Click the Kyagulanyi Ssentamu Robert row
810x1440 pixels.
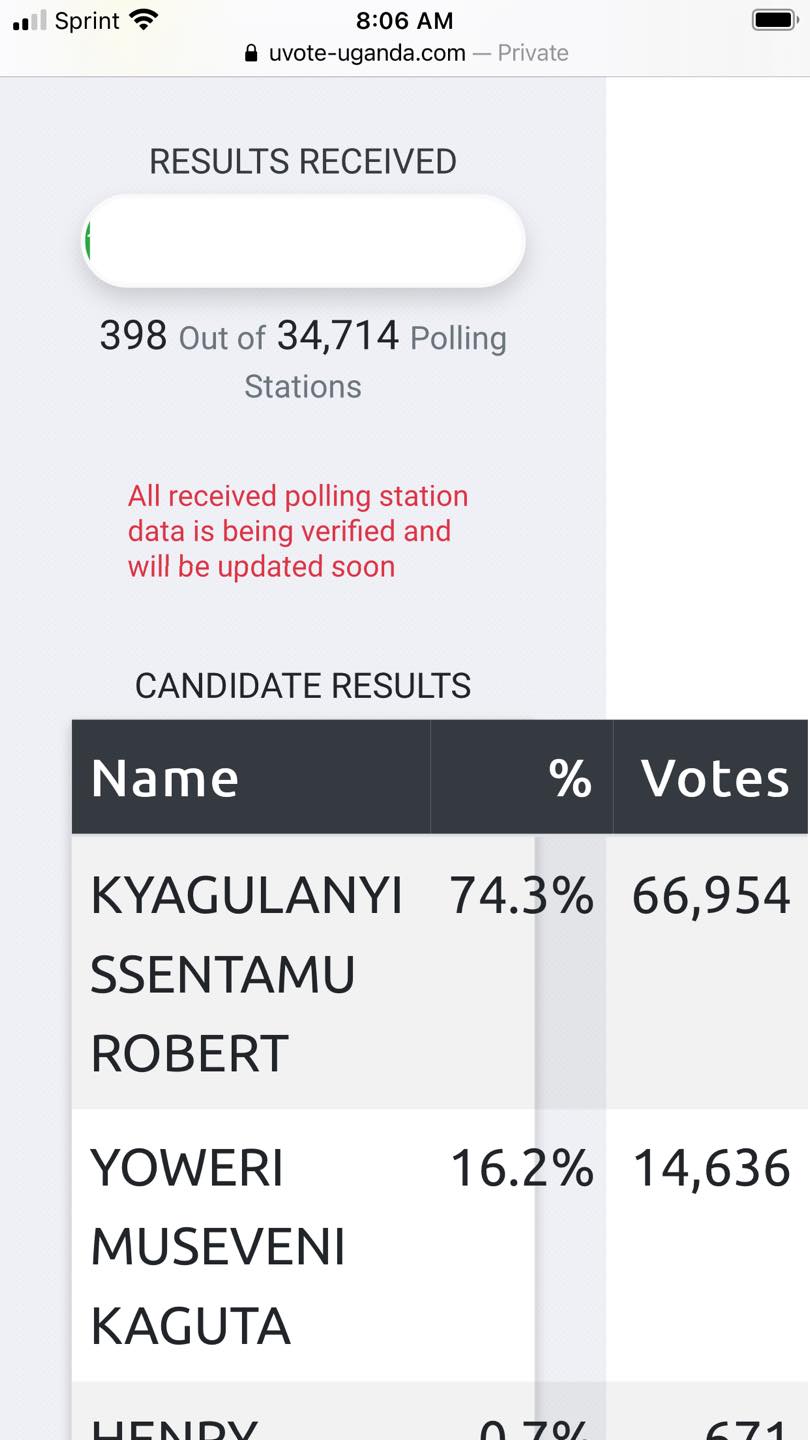[440, 971]
